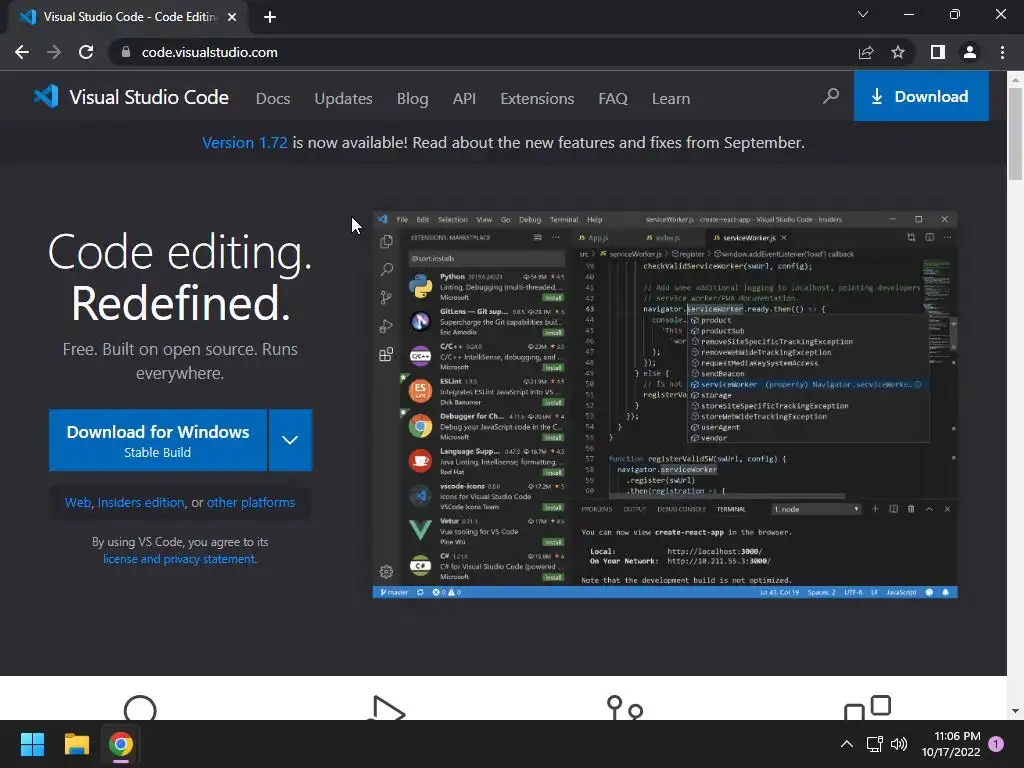Open the Extensions menu item
Viewport: 1024px width, 768px height.
coord(537,99)
